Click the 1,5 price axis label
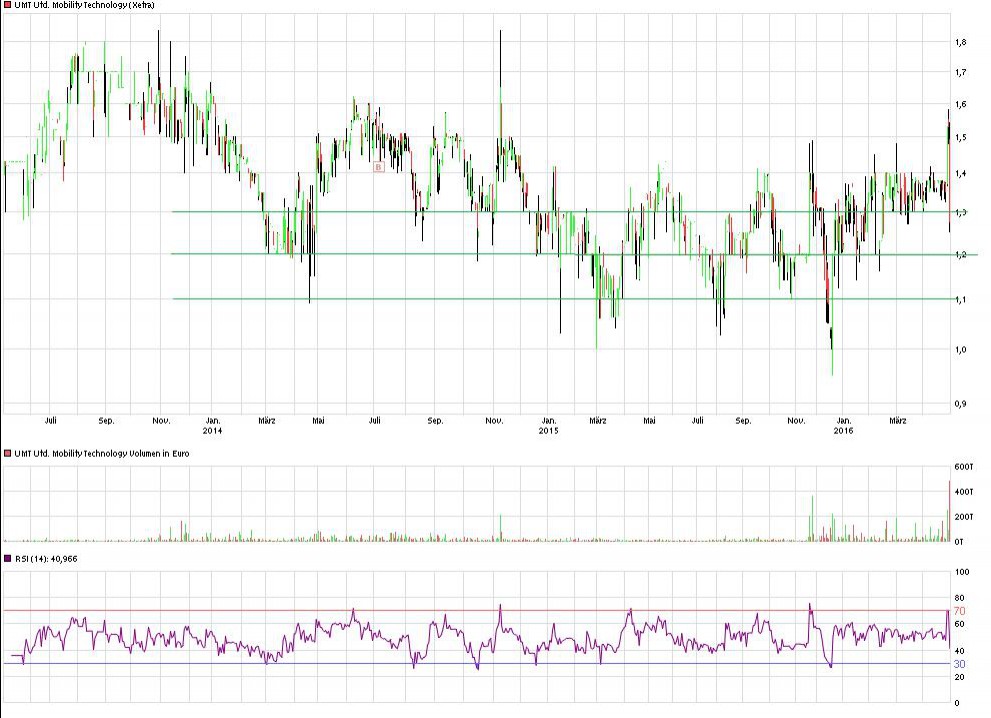This screenshot has height=718, width=991. coord(959,138)
